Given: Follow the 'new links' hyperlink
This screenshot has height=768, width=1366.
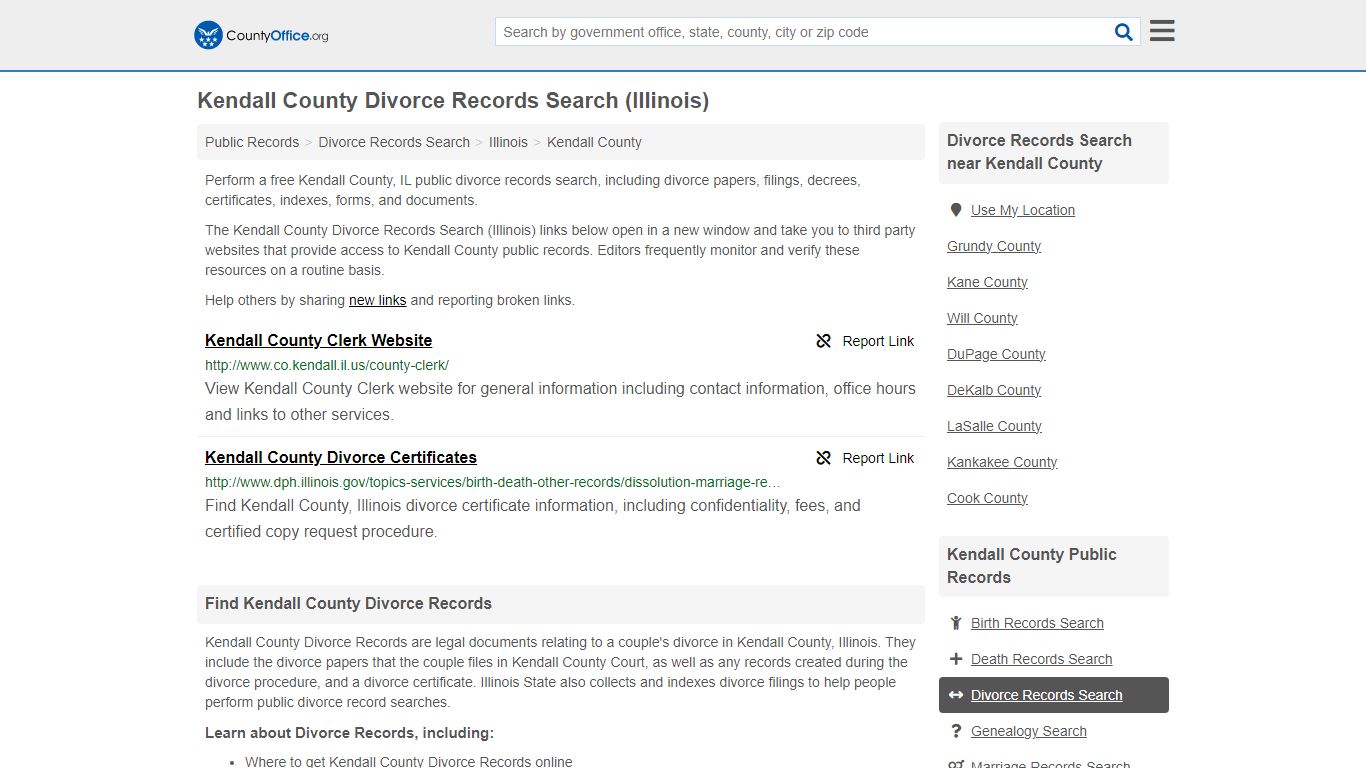Looking at the screenshot, I should pyautogui.click(x=377, y=300).
